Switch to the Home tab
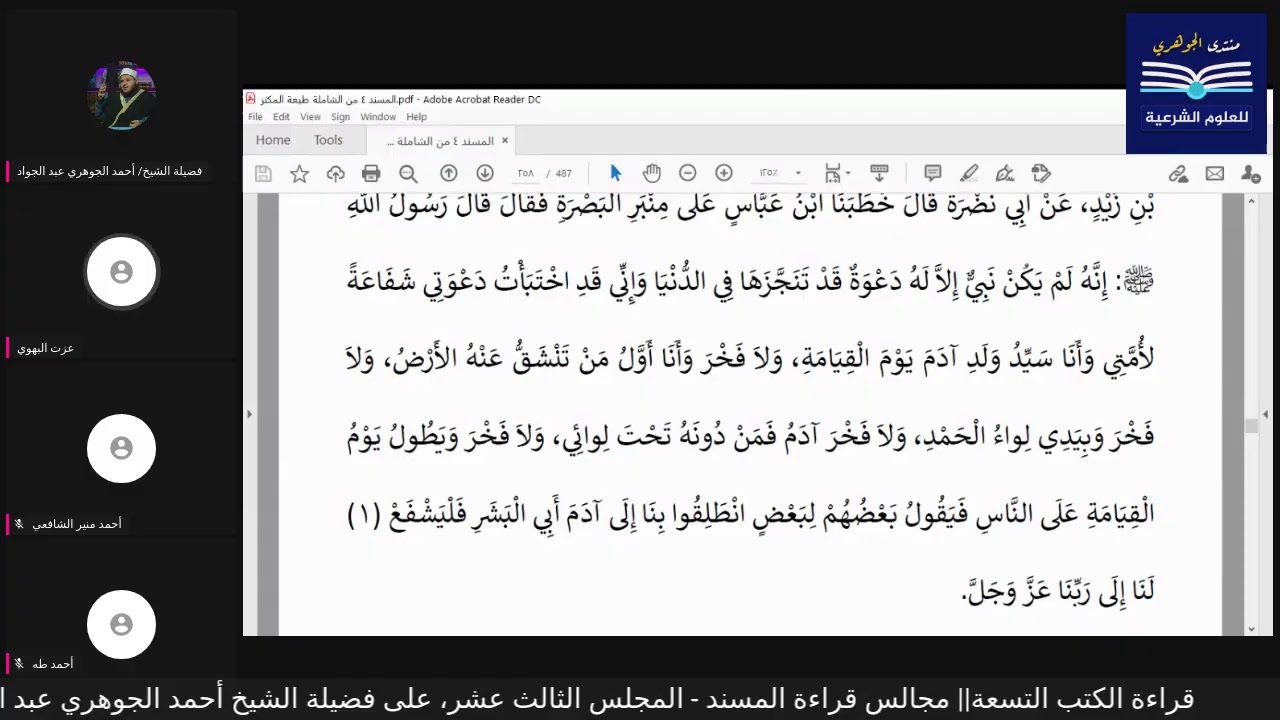 [273, 140]
